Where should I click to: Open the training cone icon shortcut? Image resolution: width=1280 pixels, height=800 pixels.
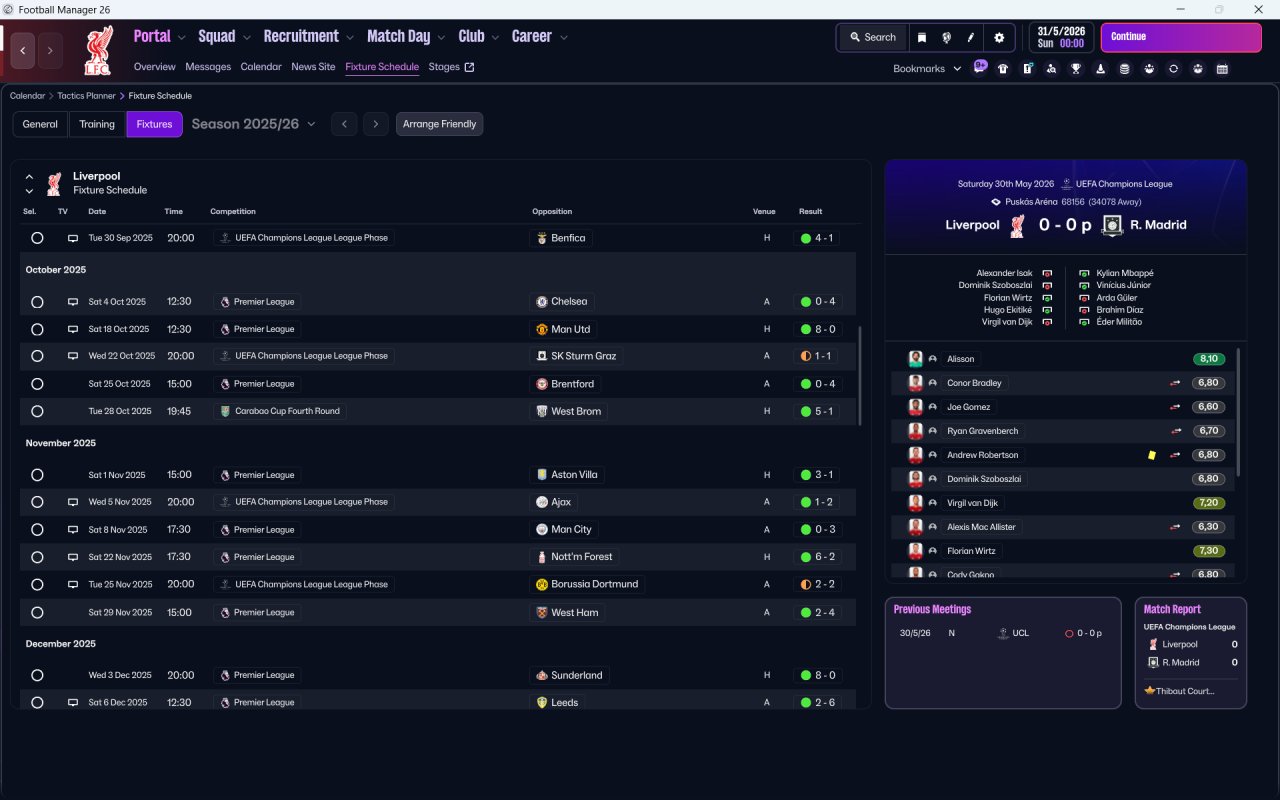[1101, 69]
